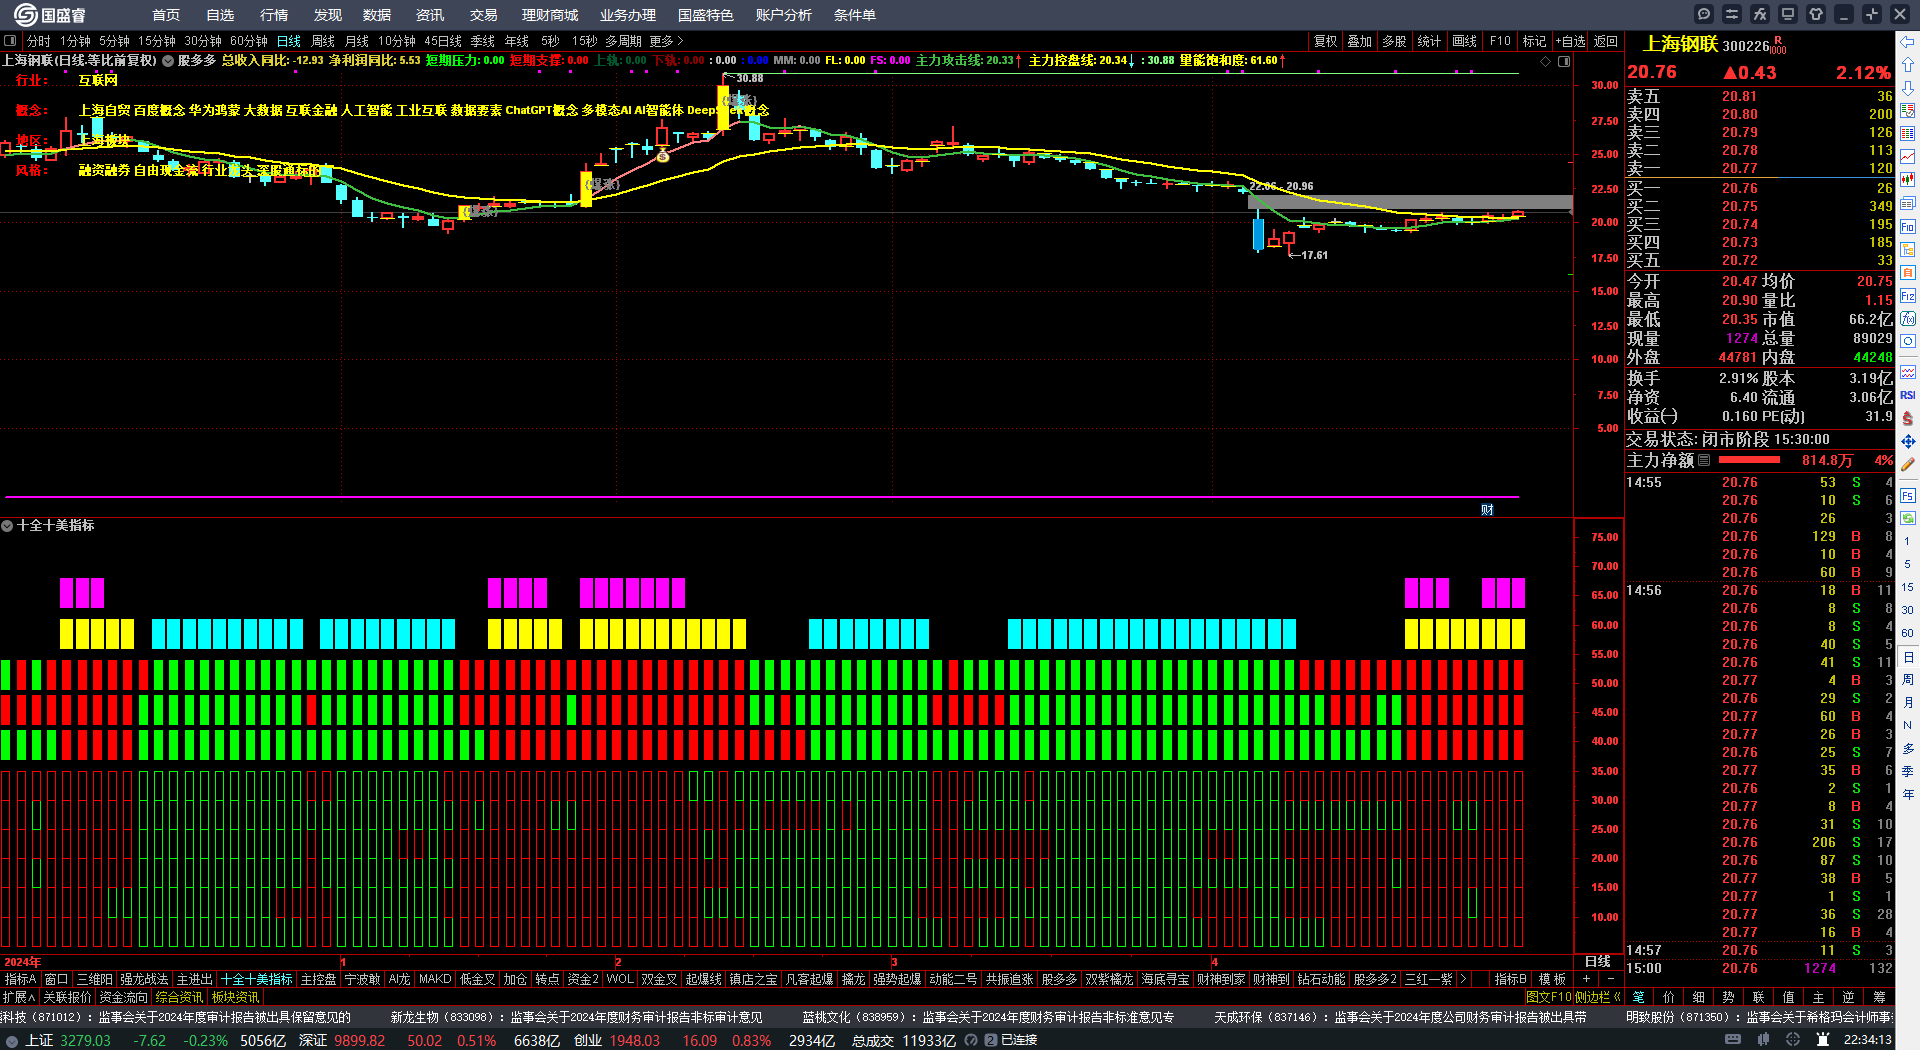Select the 60分钟 period
This screenshot has width=1920, height=1050.
pos(249,41)
